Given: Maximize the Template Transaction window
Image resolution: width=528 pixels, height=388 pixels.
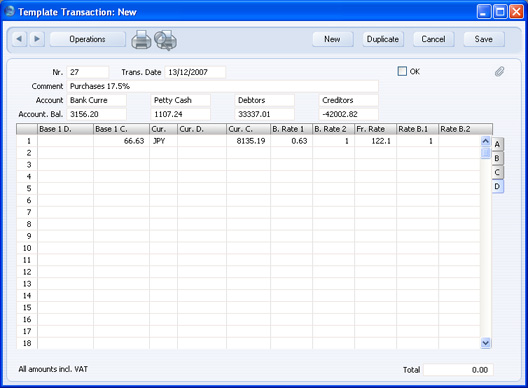Looking at the screenshot, I should [500, 12].
